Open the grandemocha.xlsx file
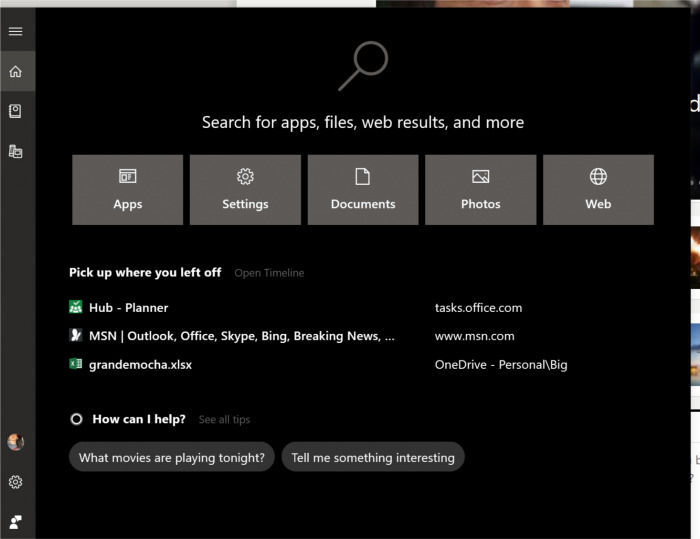700x539 pixels. click(140, 365)
